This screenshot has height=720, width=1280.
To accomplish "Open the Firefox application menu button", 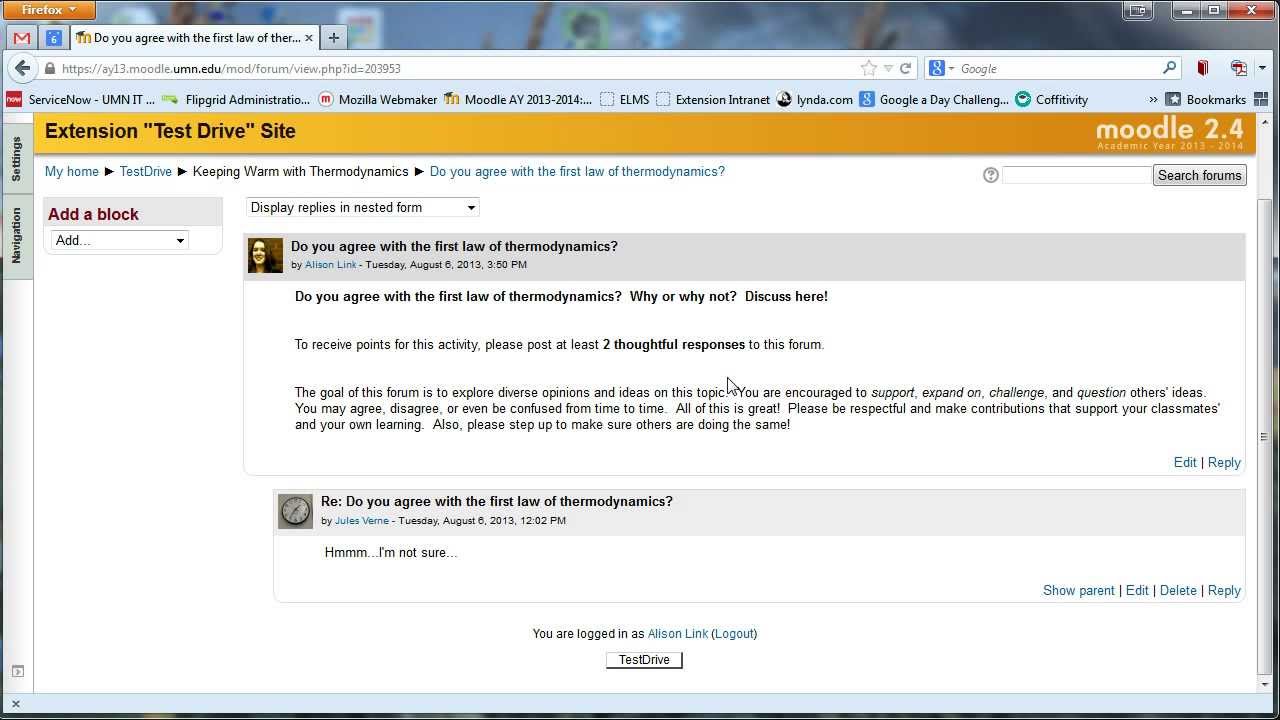I will (48, 10).
